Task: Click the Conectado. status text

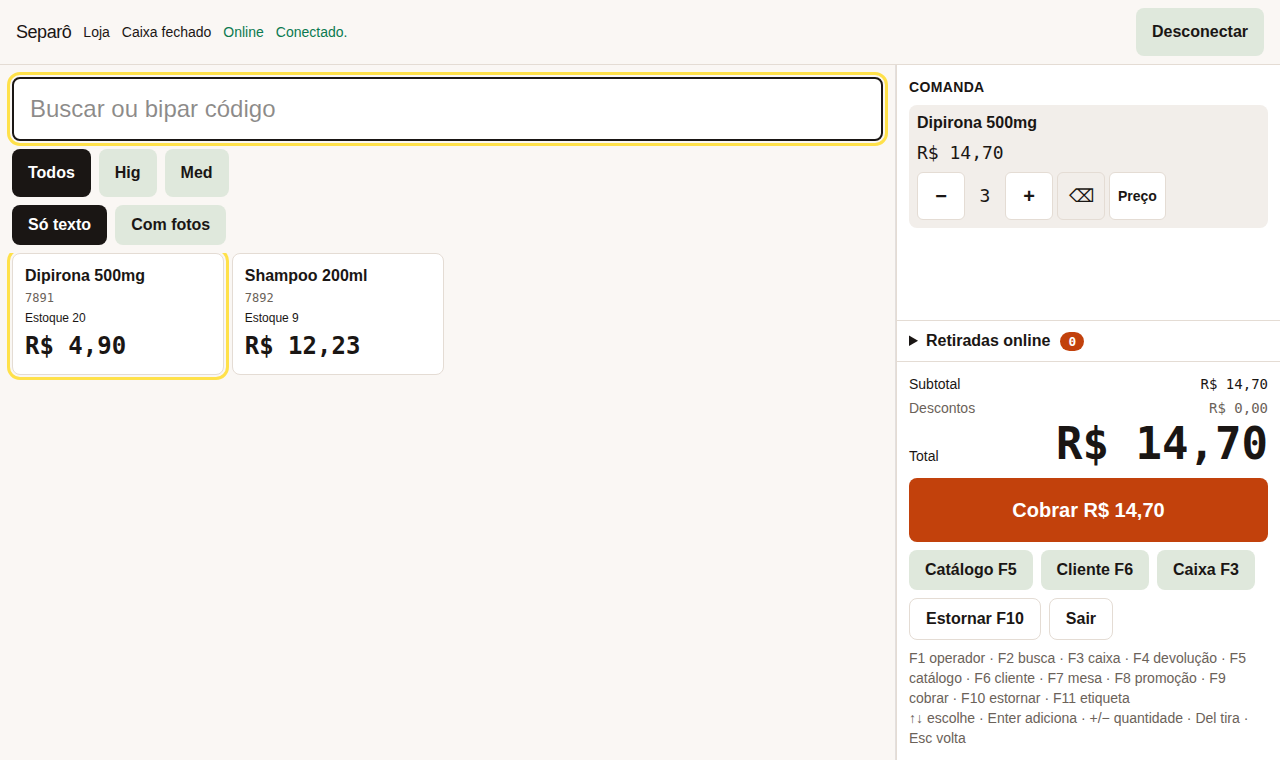Action: click(312, 32)
